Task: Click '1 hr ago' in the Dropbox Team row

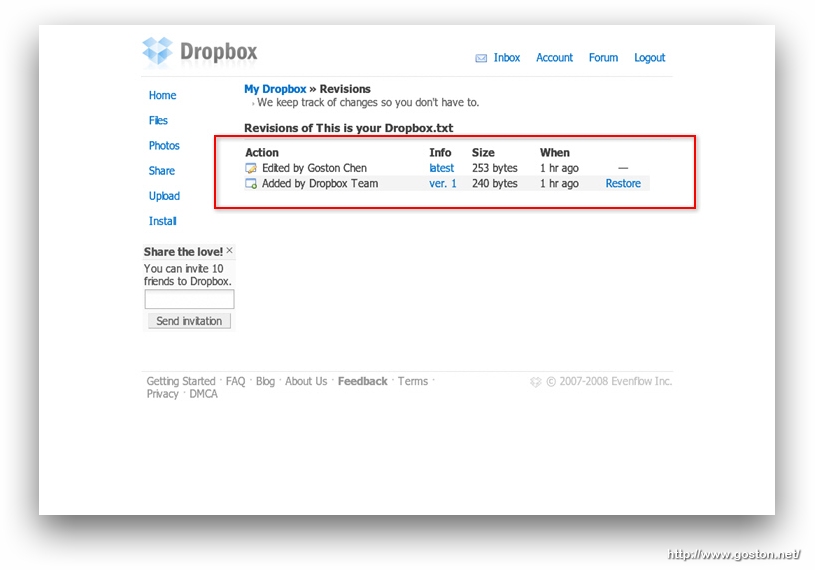Action: [x=559, y=183]
